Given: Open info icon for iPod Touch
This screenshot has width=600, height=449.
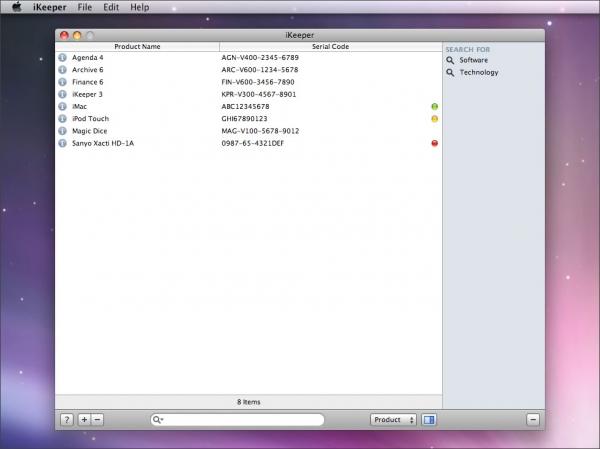Looking at the screenshot, I should click(x=62, y=119).
